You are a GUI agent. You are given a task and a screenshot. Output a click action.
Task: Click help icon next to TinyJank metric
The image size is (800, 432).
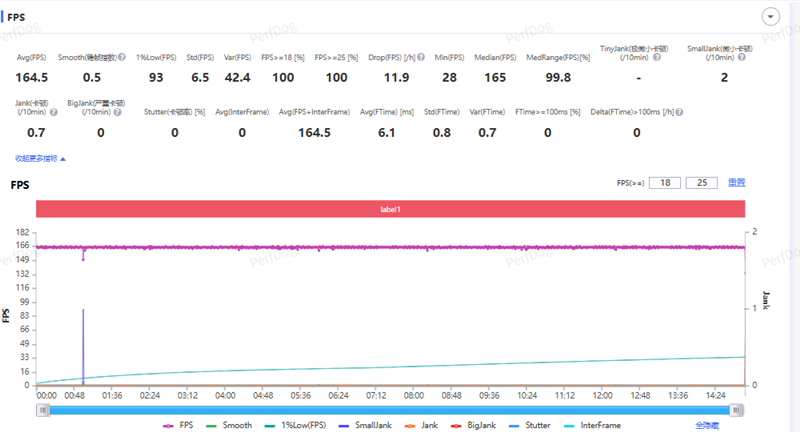(x=654, y=58)
